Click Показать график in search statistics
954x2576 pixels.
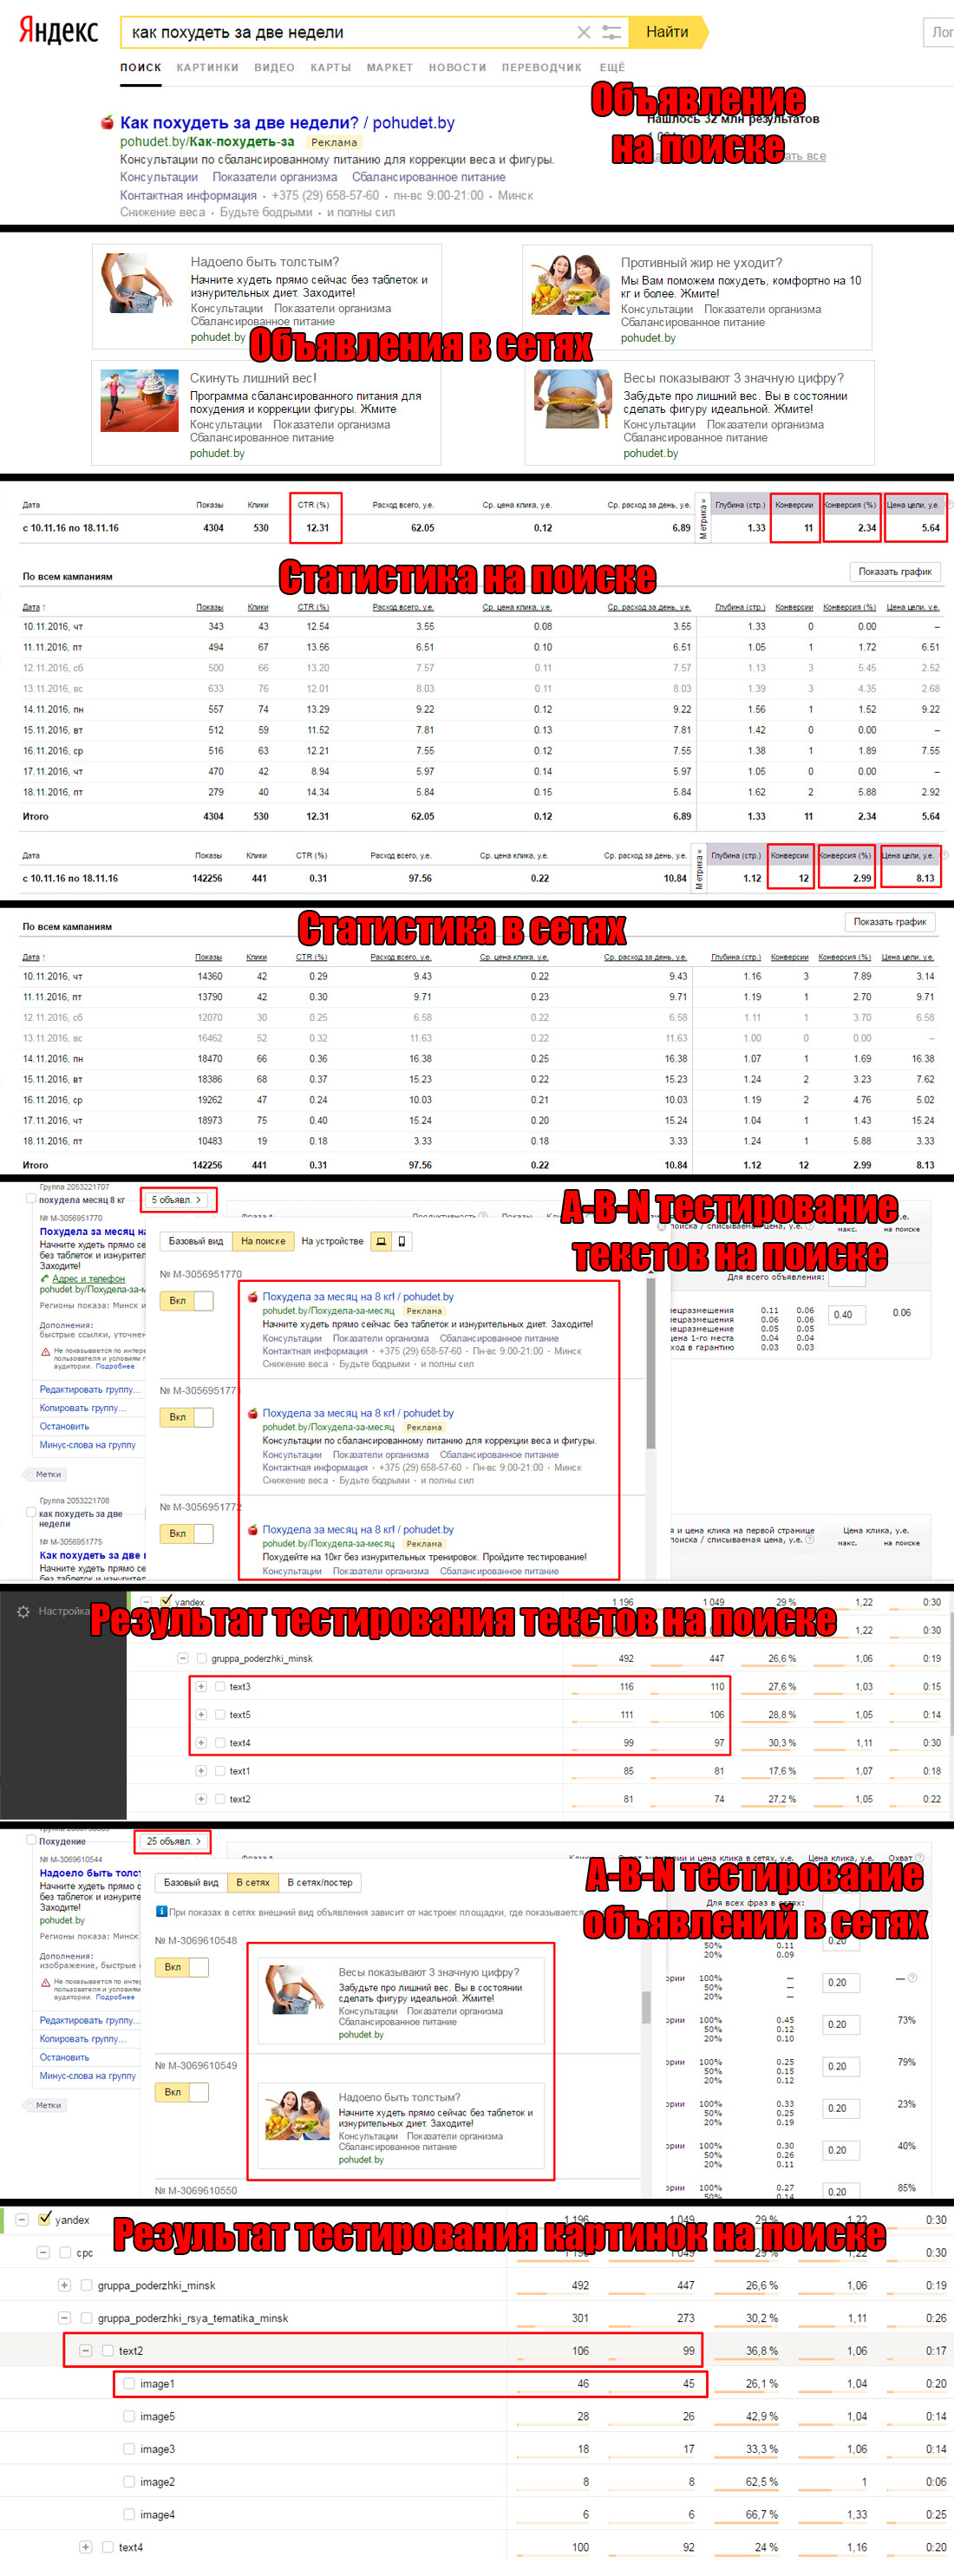pos(895,571)
